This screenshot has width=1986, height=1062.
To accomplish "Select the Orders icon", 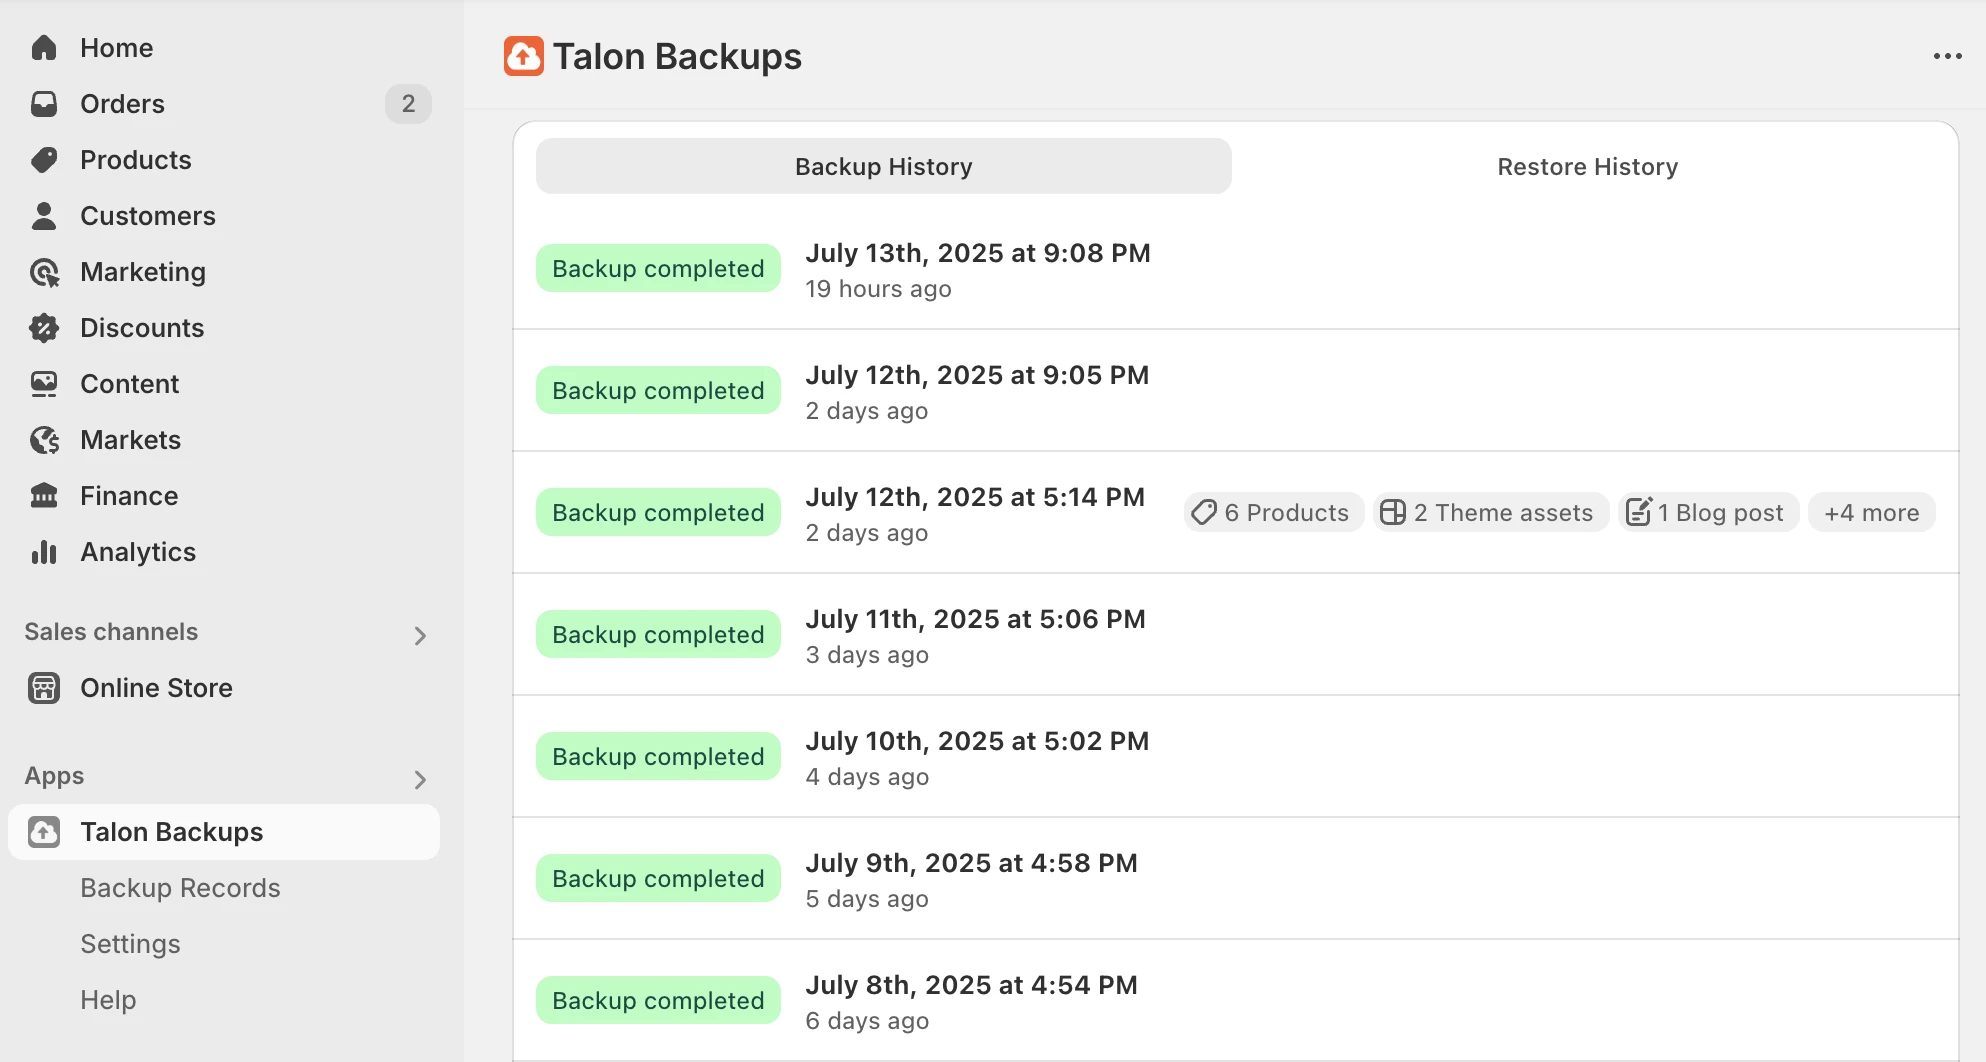I will click(44, 103).
